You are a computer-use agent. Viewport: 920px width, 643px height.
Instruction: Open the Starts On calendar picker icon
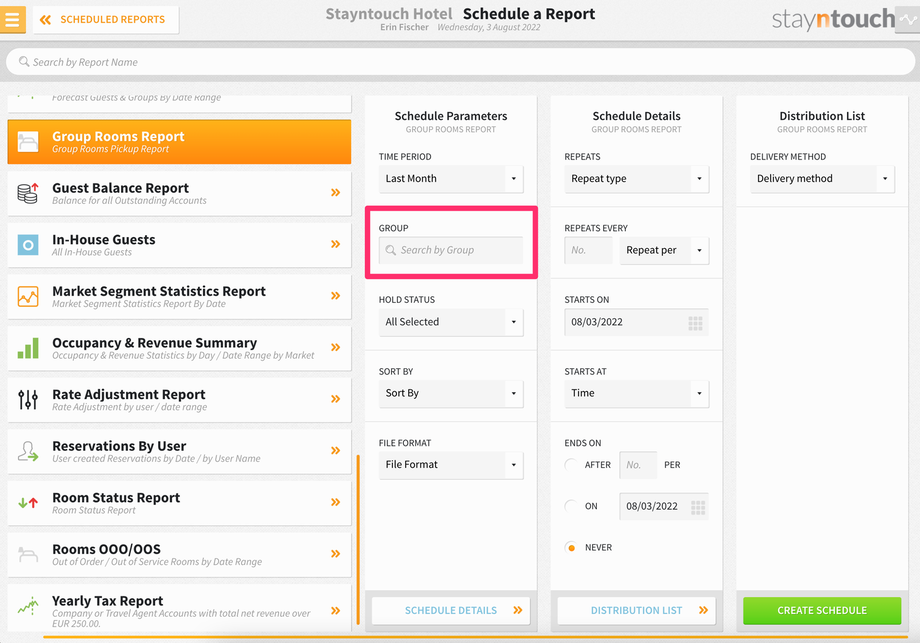(x=695, y=323)
